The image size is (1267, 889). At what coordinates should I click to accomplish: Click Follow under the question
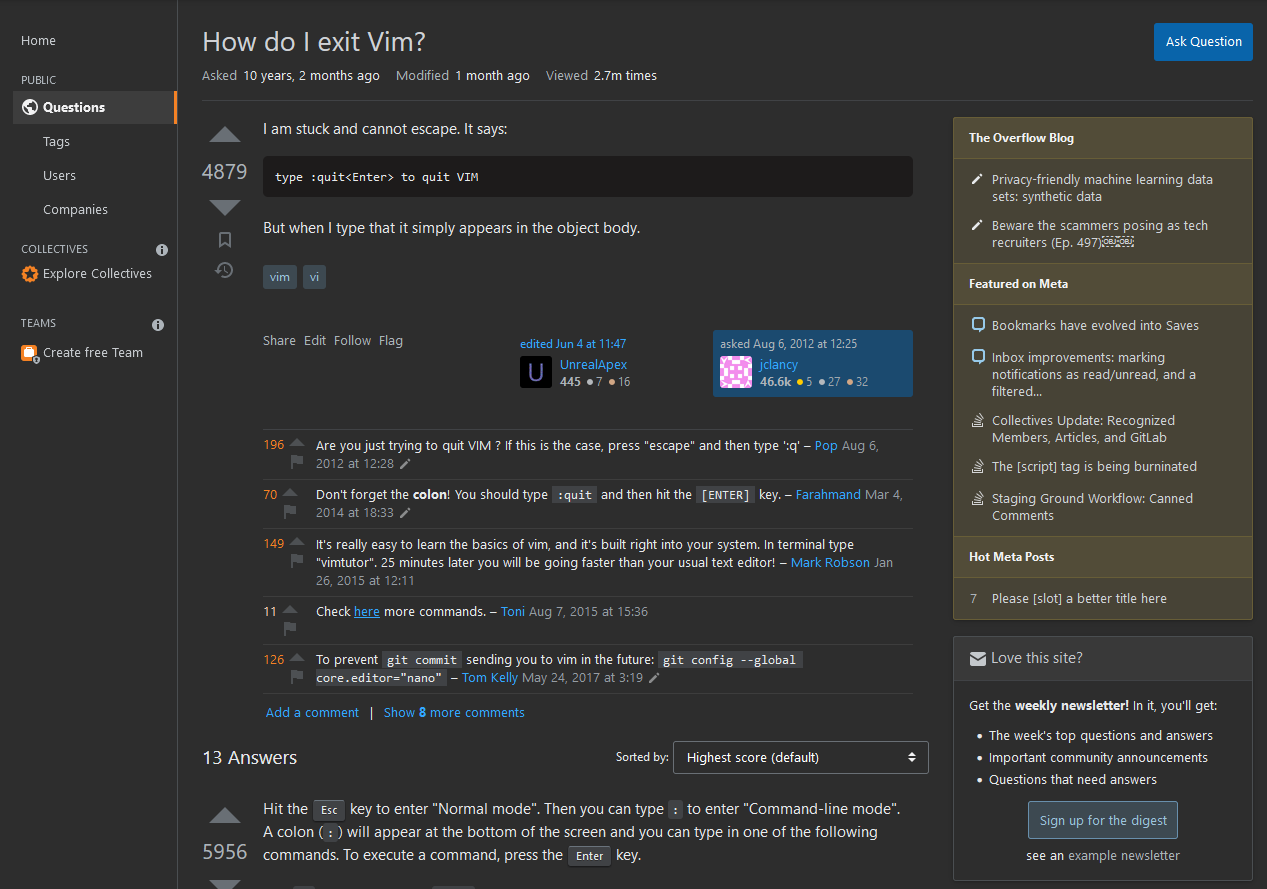tap(353, 341)
